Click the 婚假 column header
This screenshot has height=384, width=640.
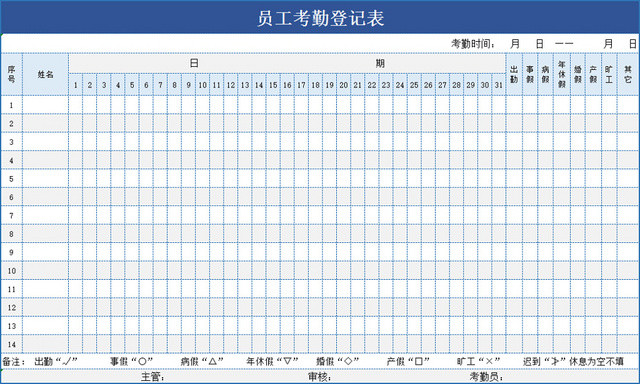click(x=578, y=74)
